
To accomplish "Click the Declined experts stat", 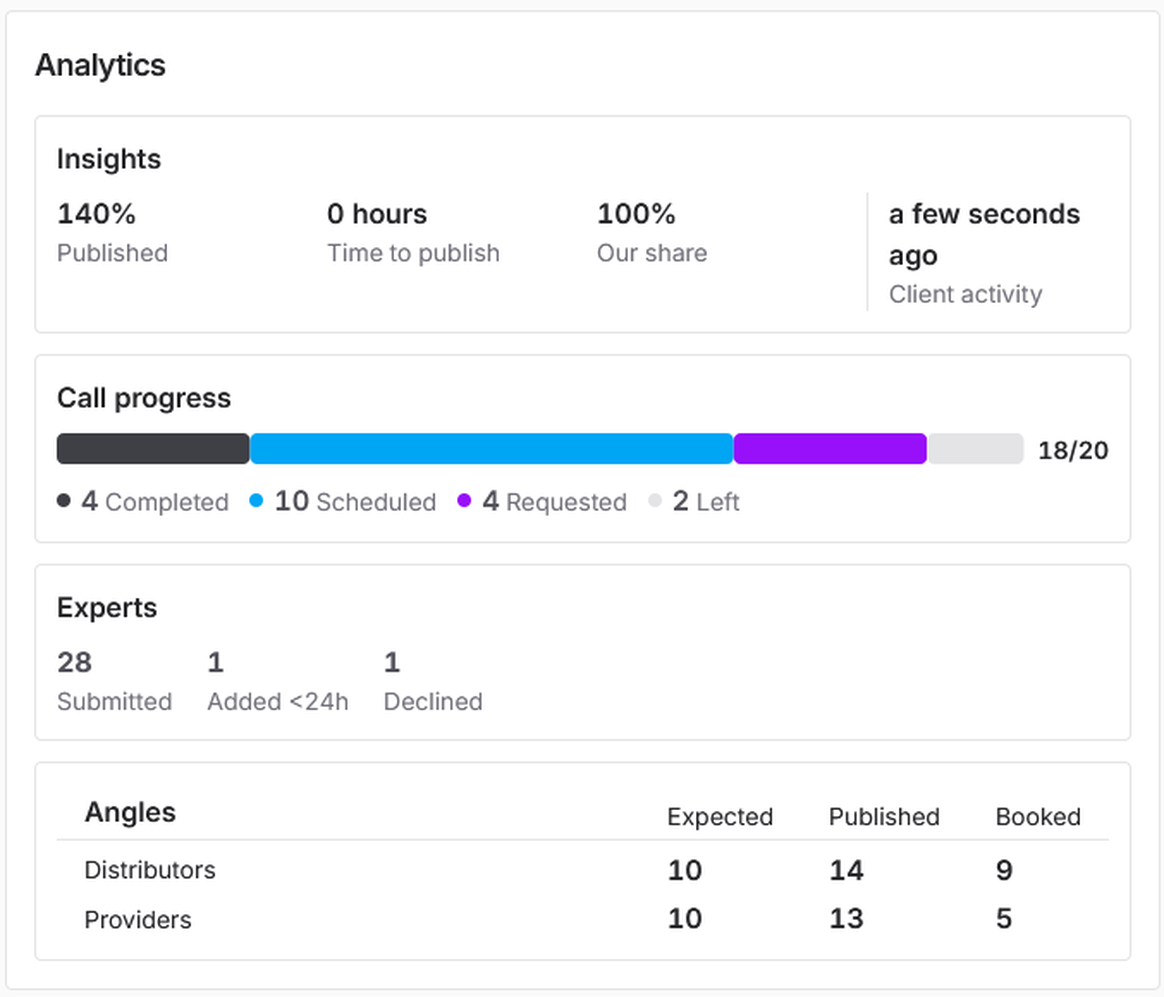I will (433, 681).
